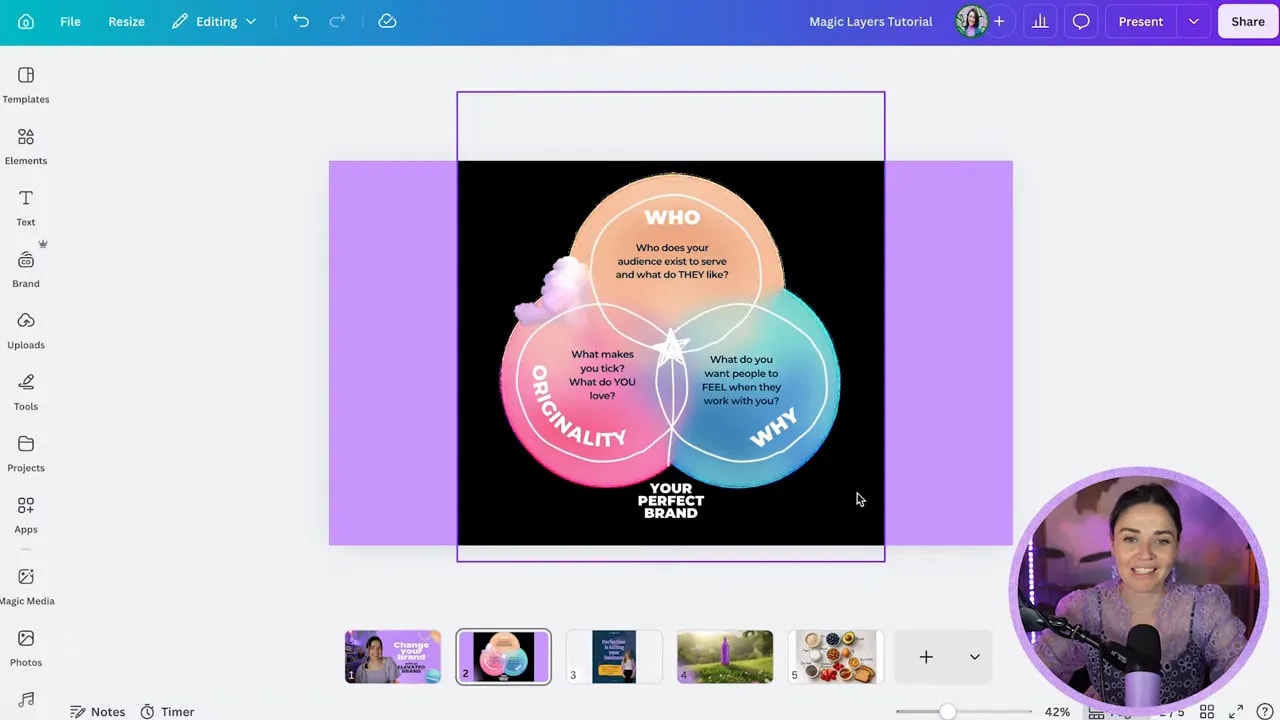This screenshot has height=720, width=1280.
Task: Select page 4 meadow bottle thumbnail
Action: (x=725, y=656)
